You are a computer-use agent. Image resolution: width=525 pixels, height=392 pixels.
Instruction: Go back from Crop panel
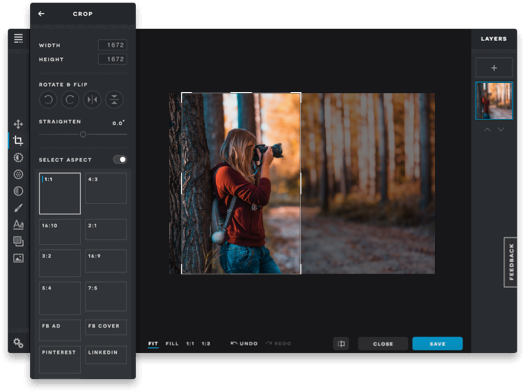coord(41,14)
